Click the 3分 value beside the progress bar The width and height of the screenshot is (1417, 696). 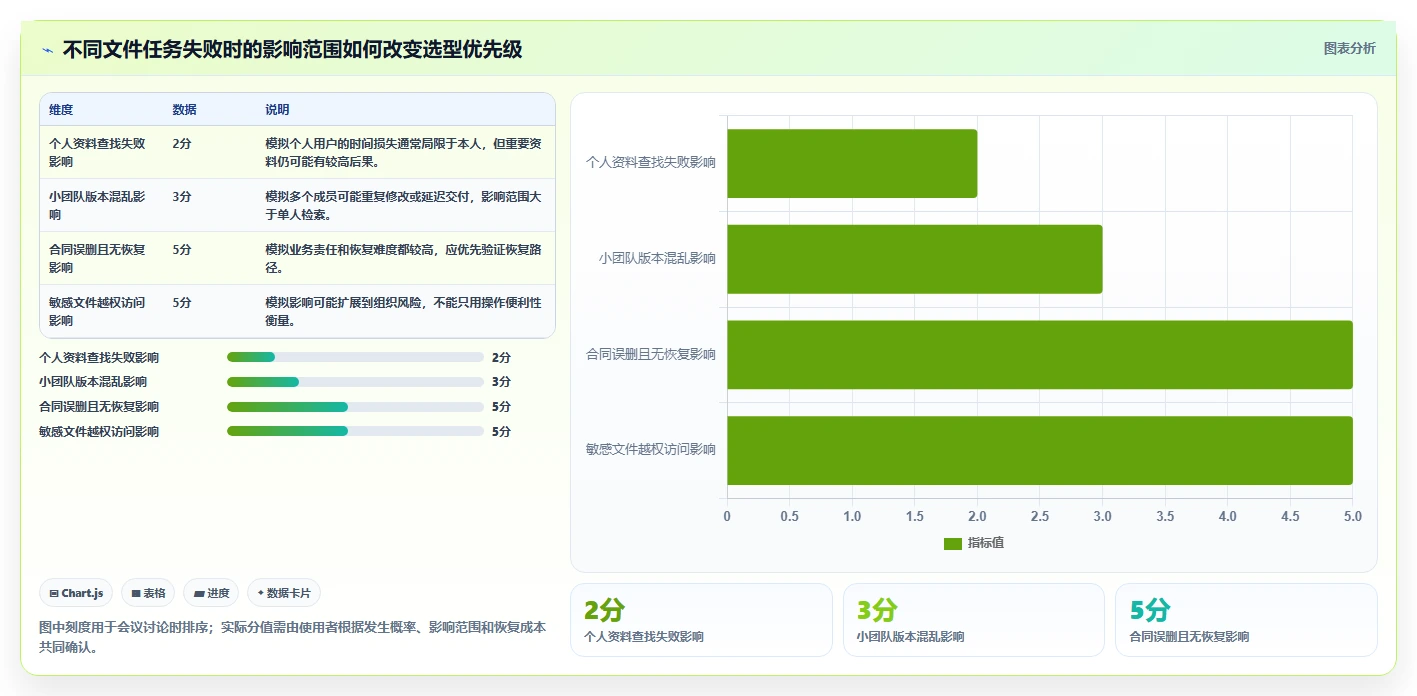pos(501,382)
